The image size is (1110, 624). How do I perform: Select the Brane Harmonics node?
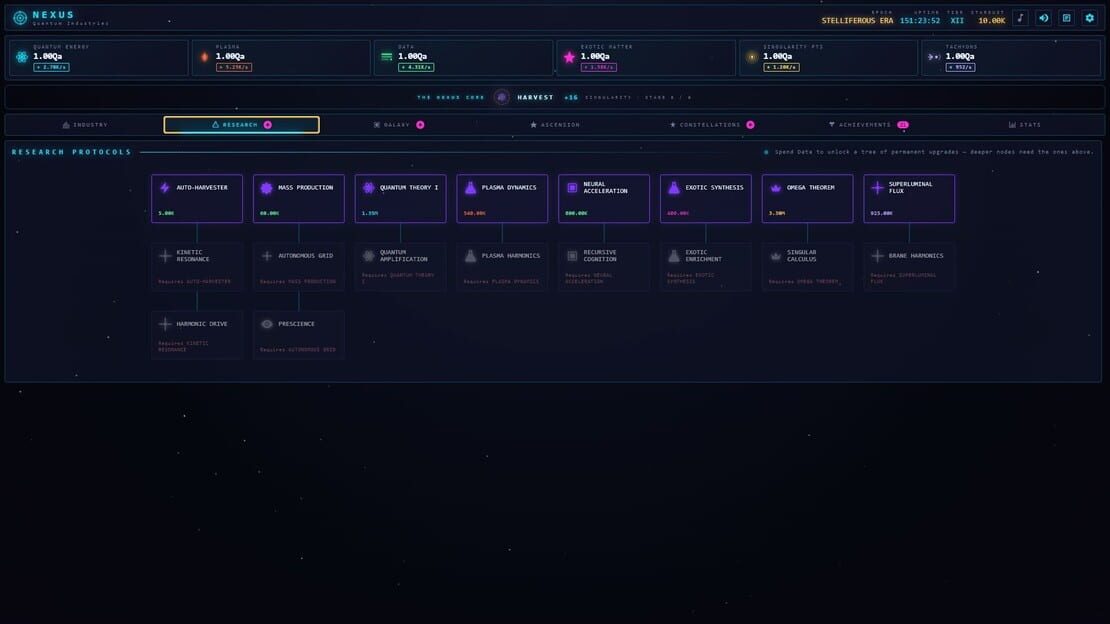[909, 267]
